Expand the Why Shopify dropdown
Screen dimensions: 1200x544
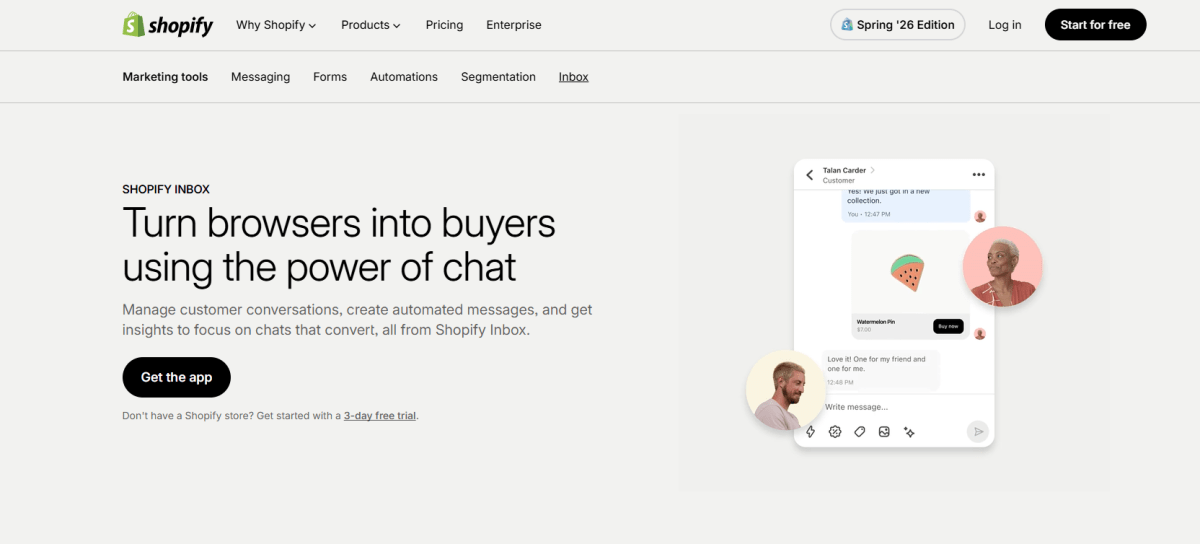pos(276,25)
